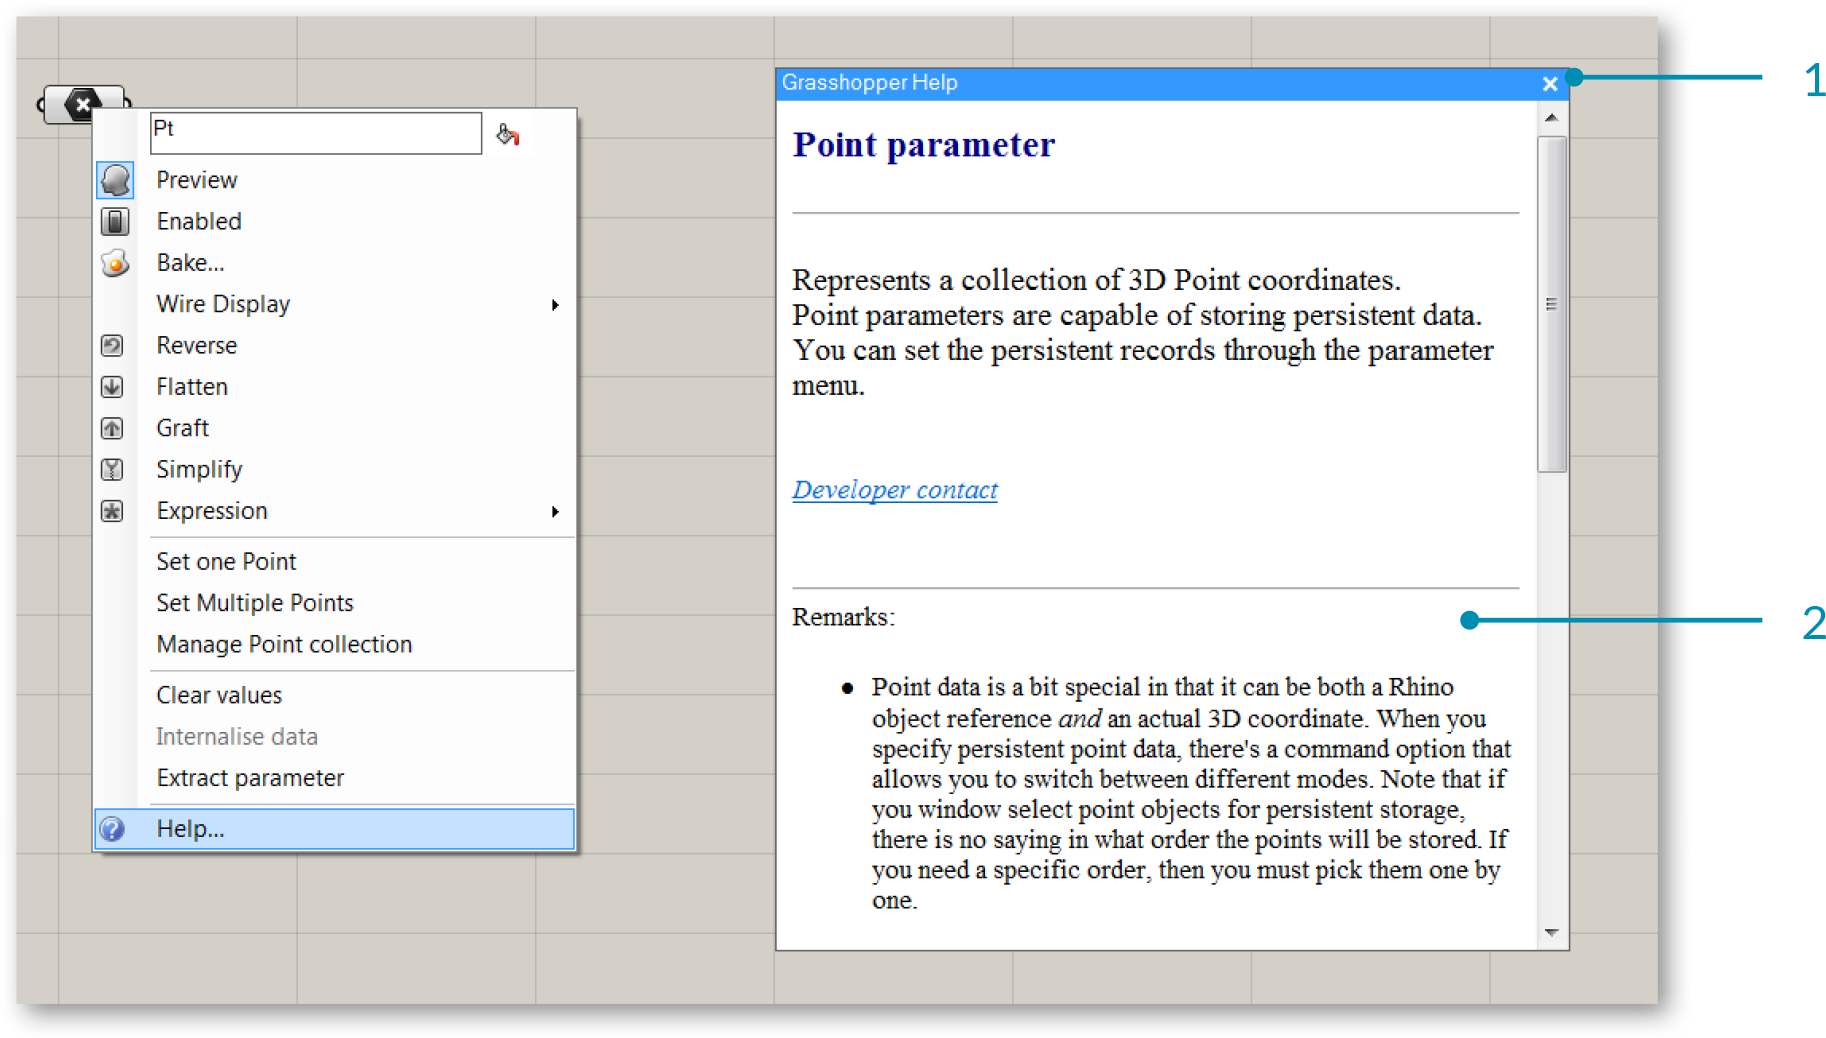Viewport: 1826px width, 1038px height.
Task: Click the Simplify icon
Action: tap(112, 470)
